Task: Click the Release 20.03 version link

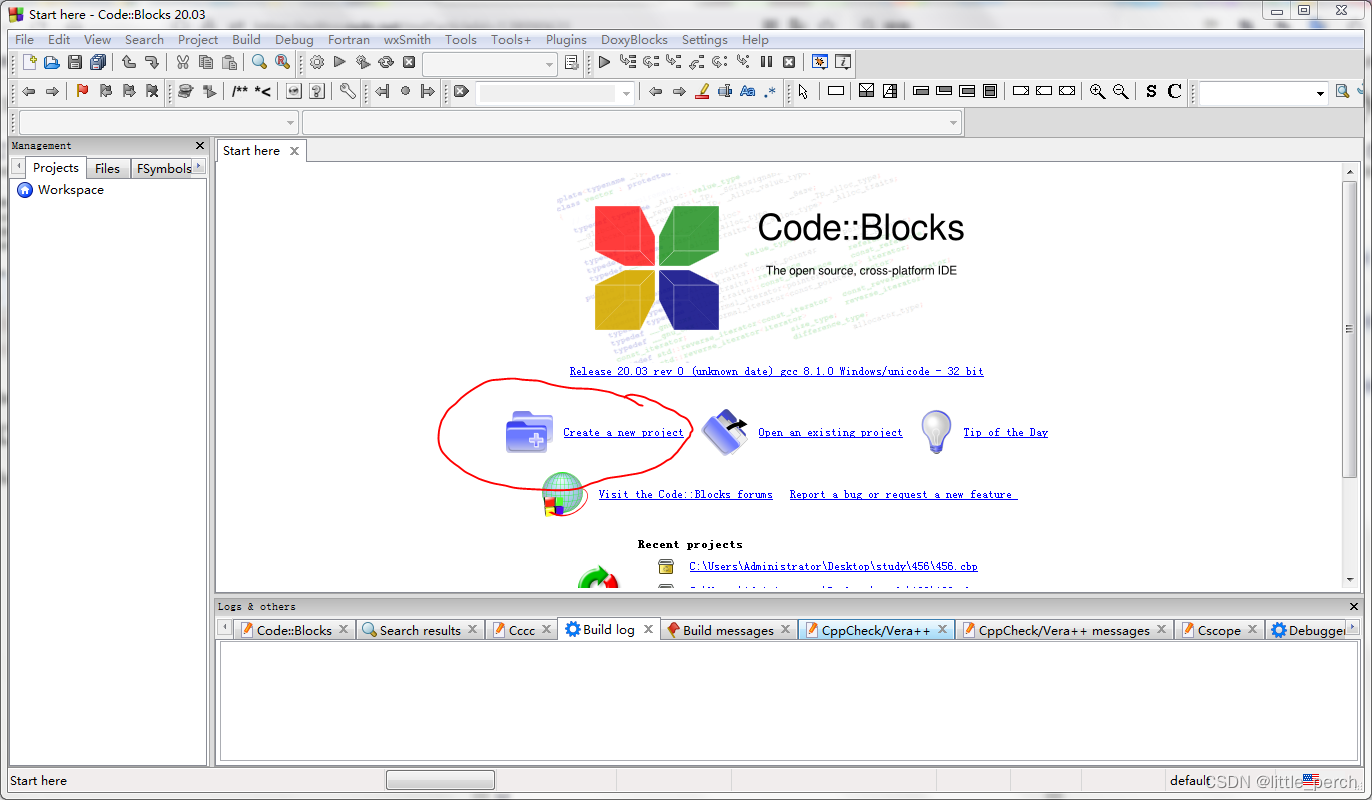Action: pyautogui.click(x=776, y=372)
